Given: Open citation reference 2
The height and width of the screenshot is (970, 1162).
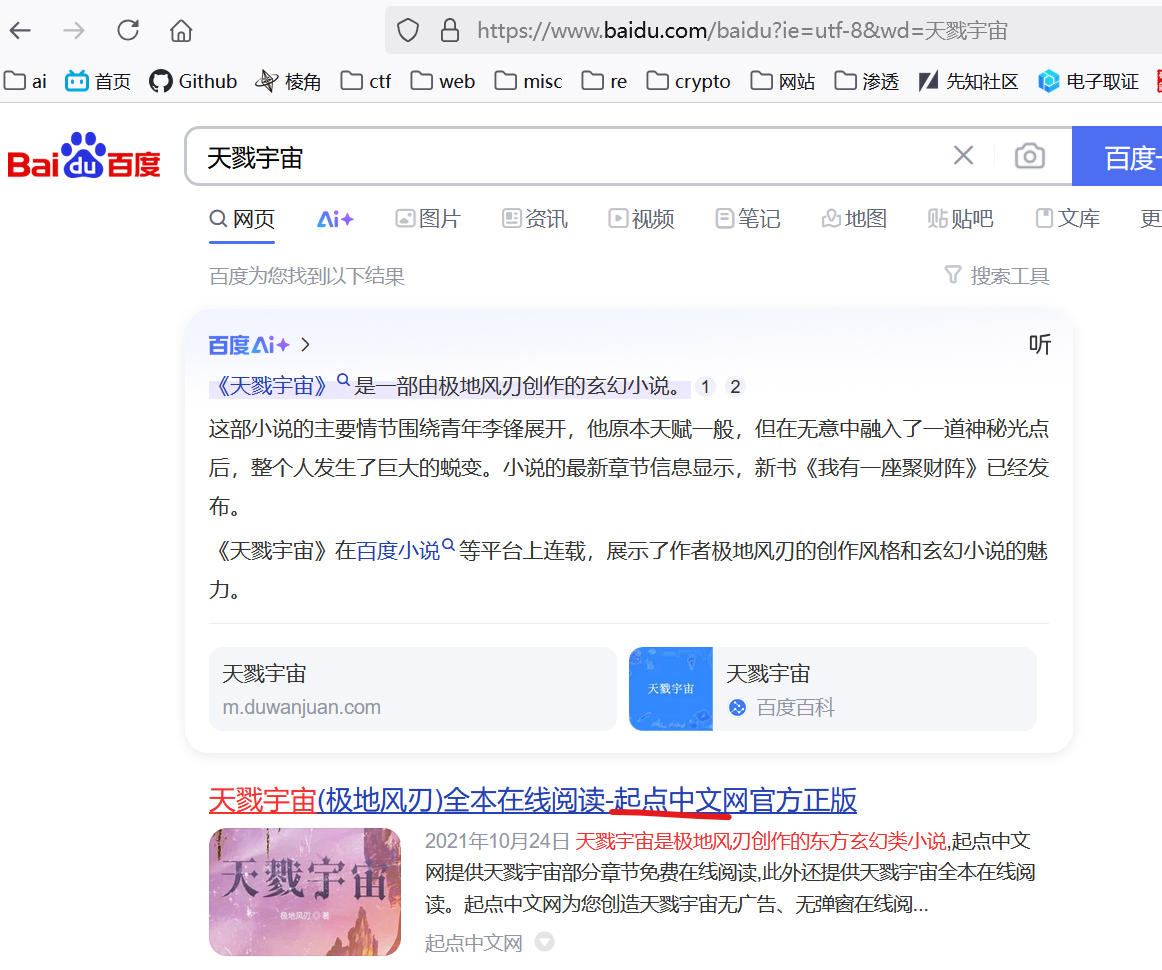Looking at the screenshot, I should point(735,387).
